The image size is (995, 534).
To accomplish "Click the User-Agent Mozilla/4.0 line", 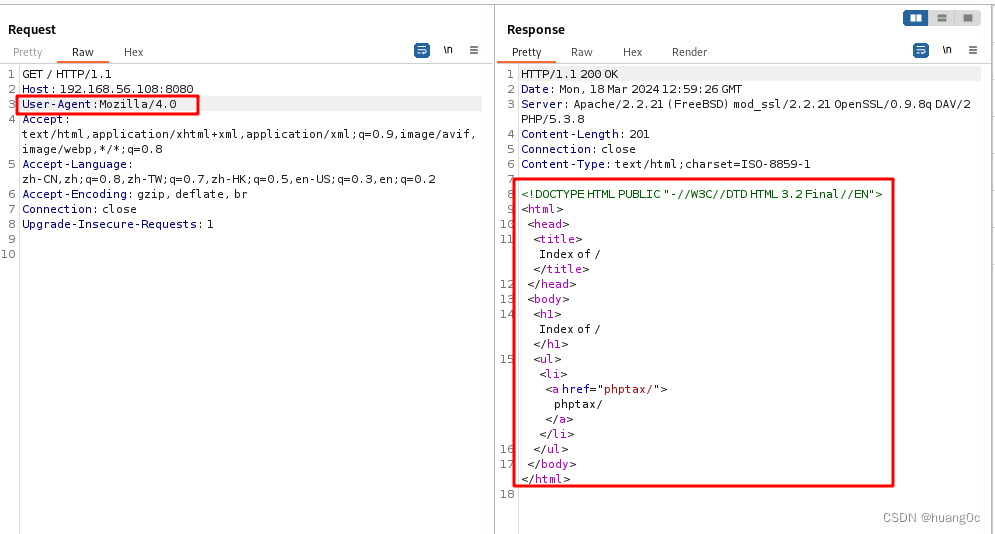I will click(100, 104).
